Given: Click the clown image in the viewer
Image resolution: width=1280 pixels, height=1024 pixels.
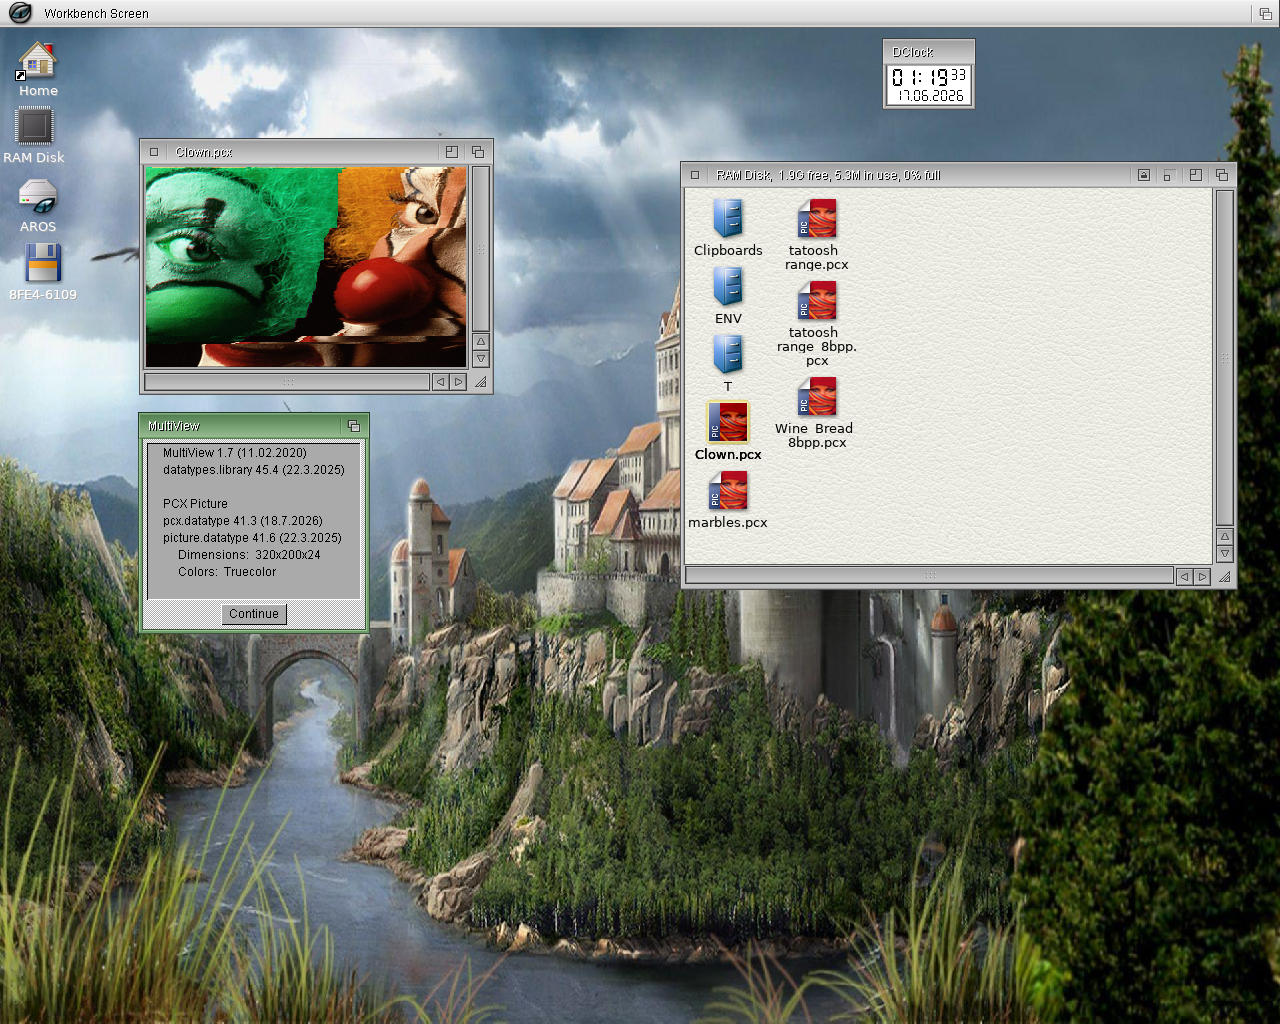Looking at the screenshot, I should pyautogui.click(x=306, y=267).
